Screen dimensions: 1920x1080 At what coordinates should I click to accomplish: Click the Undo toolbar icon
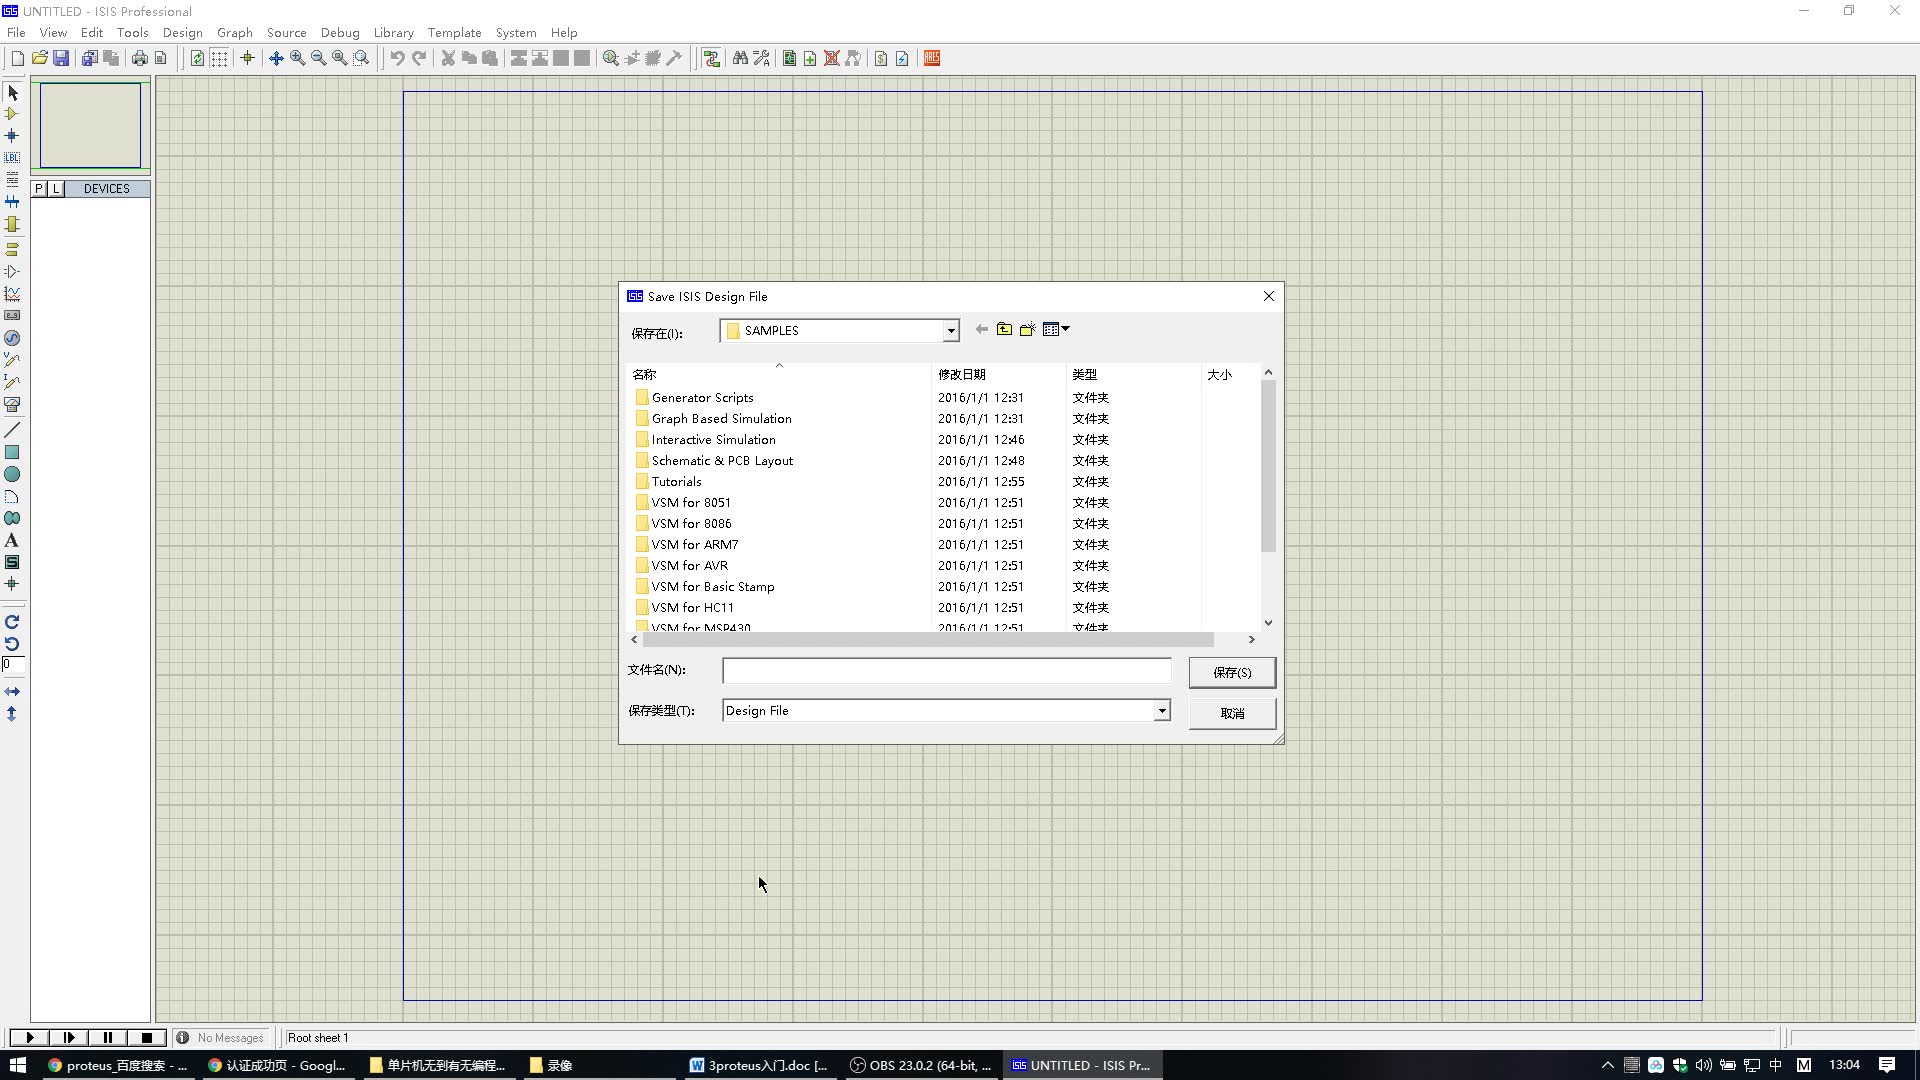point(397,58)
